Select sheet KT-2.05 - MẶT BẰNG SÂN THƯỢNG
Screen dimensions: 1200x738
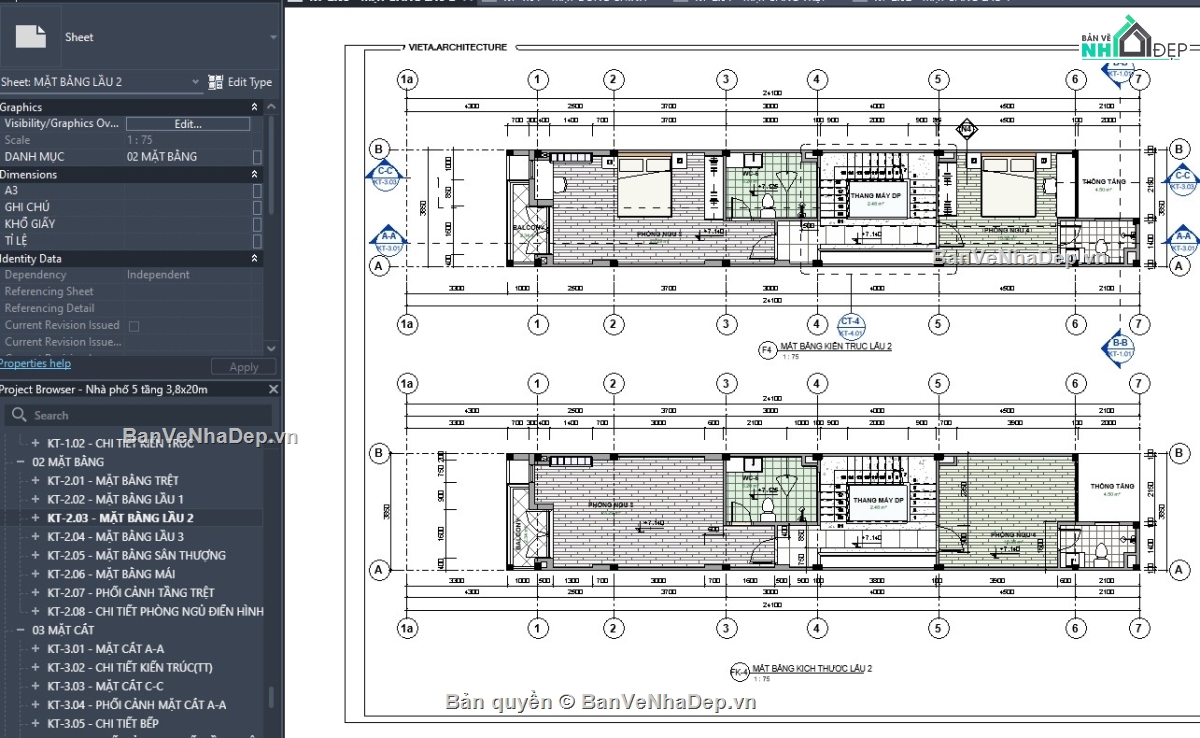coord(136,555)
